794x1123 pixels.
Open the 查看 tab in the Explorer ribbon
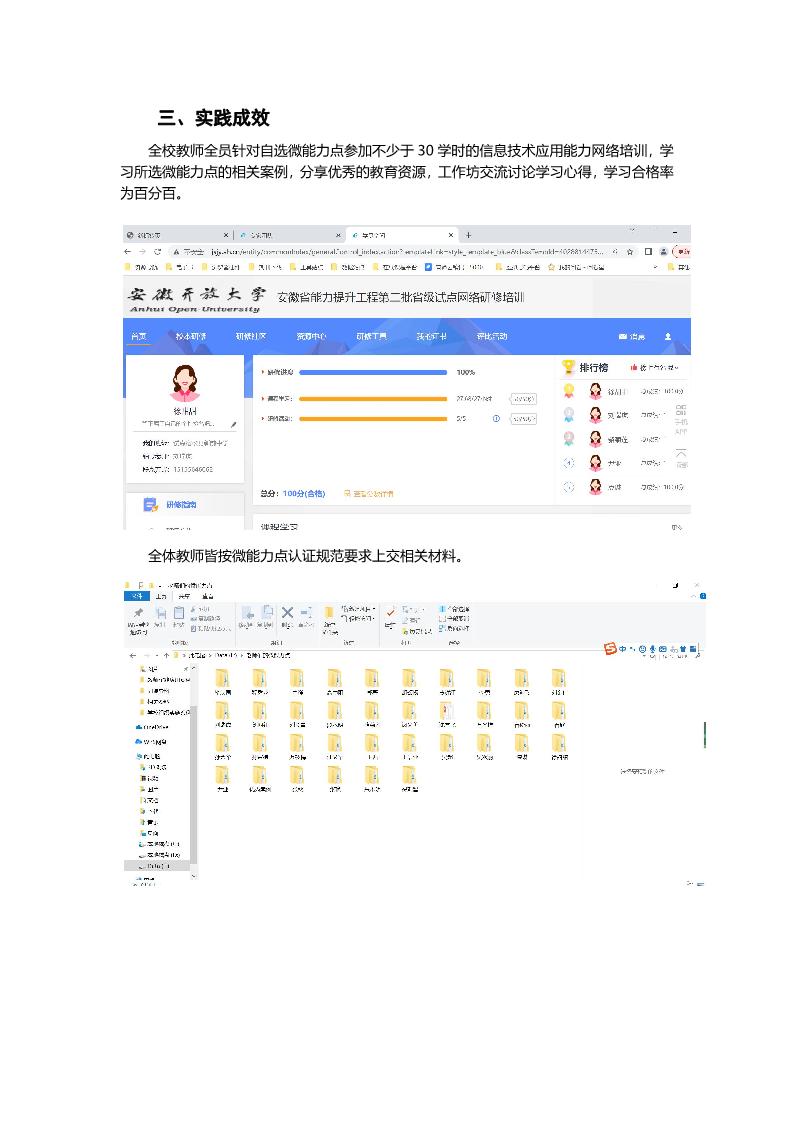208,596
